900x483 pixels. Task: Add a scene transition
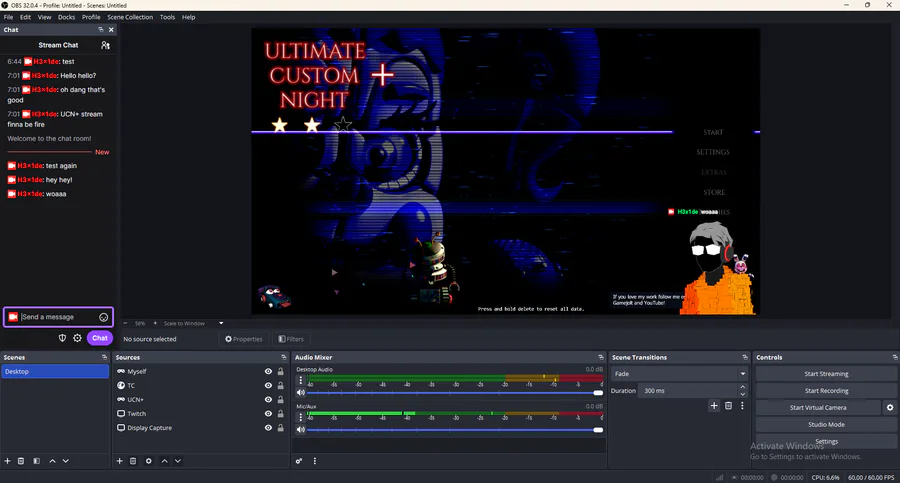tap(714, 405)
